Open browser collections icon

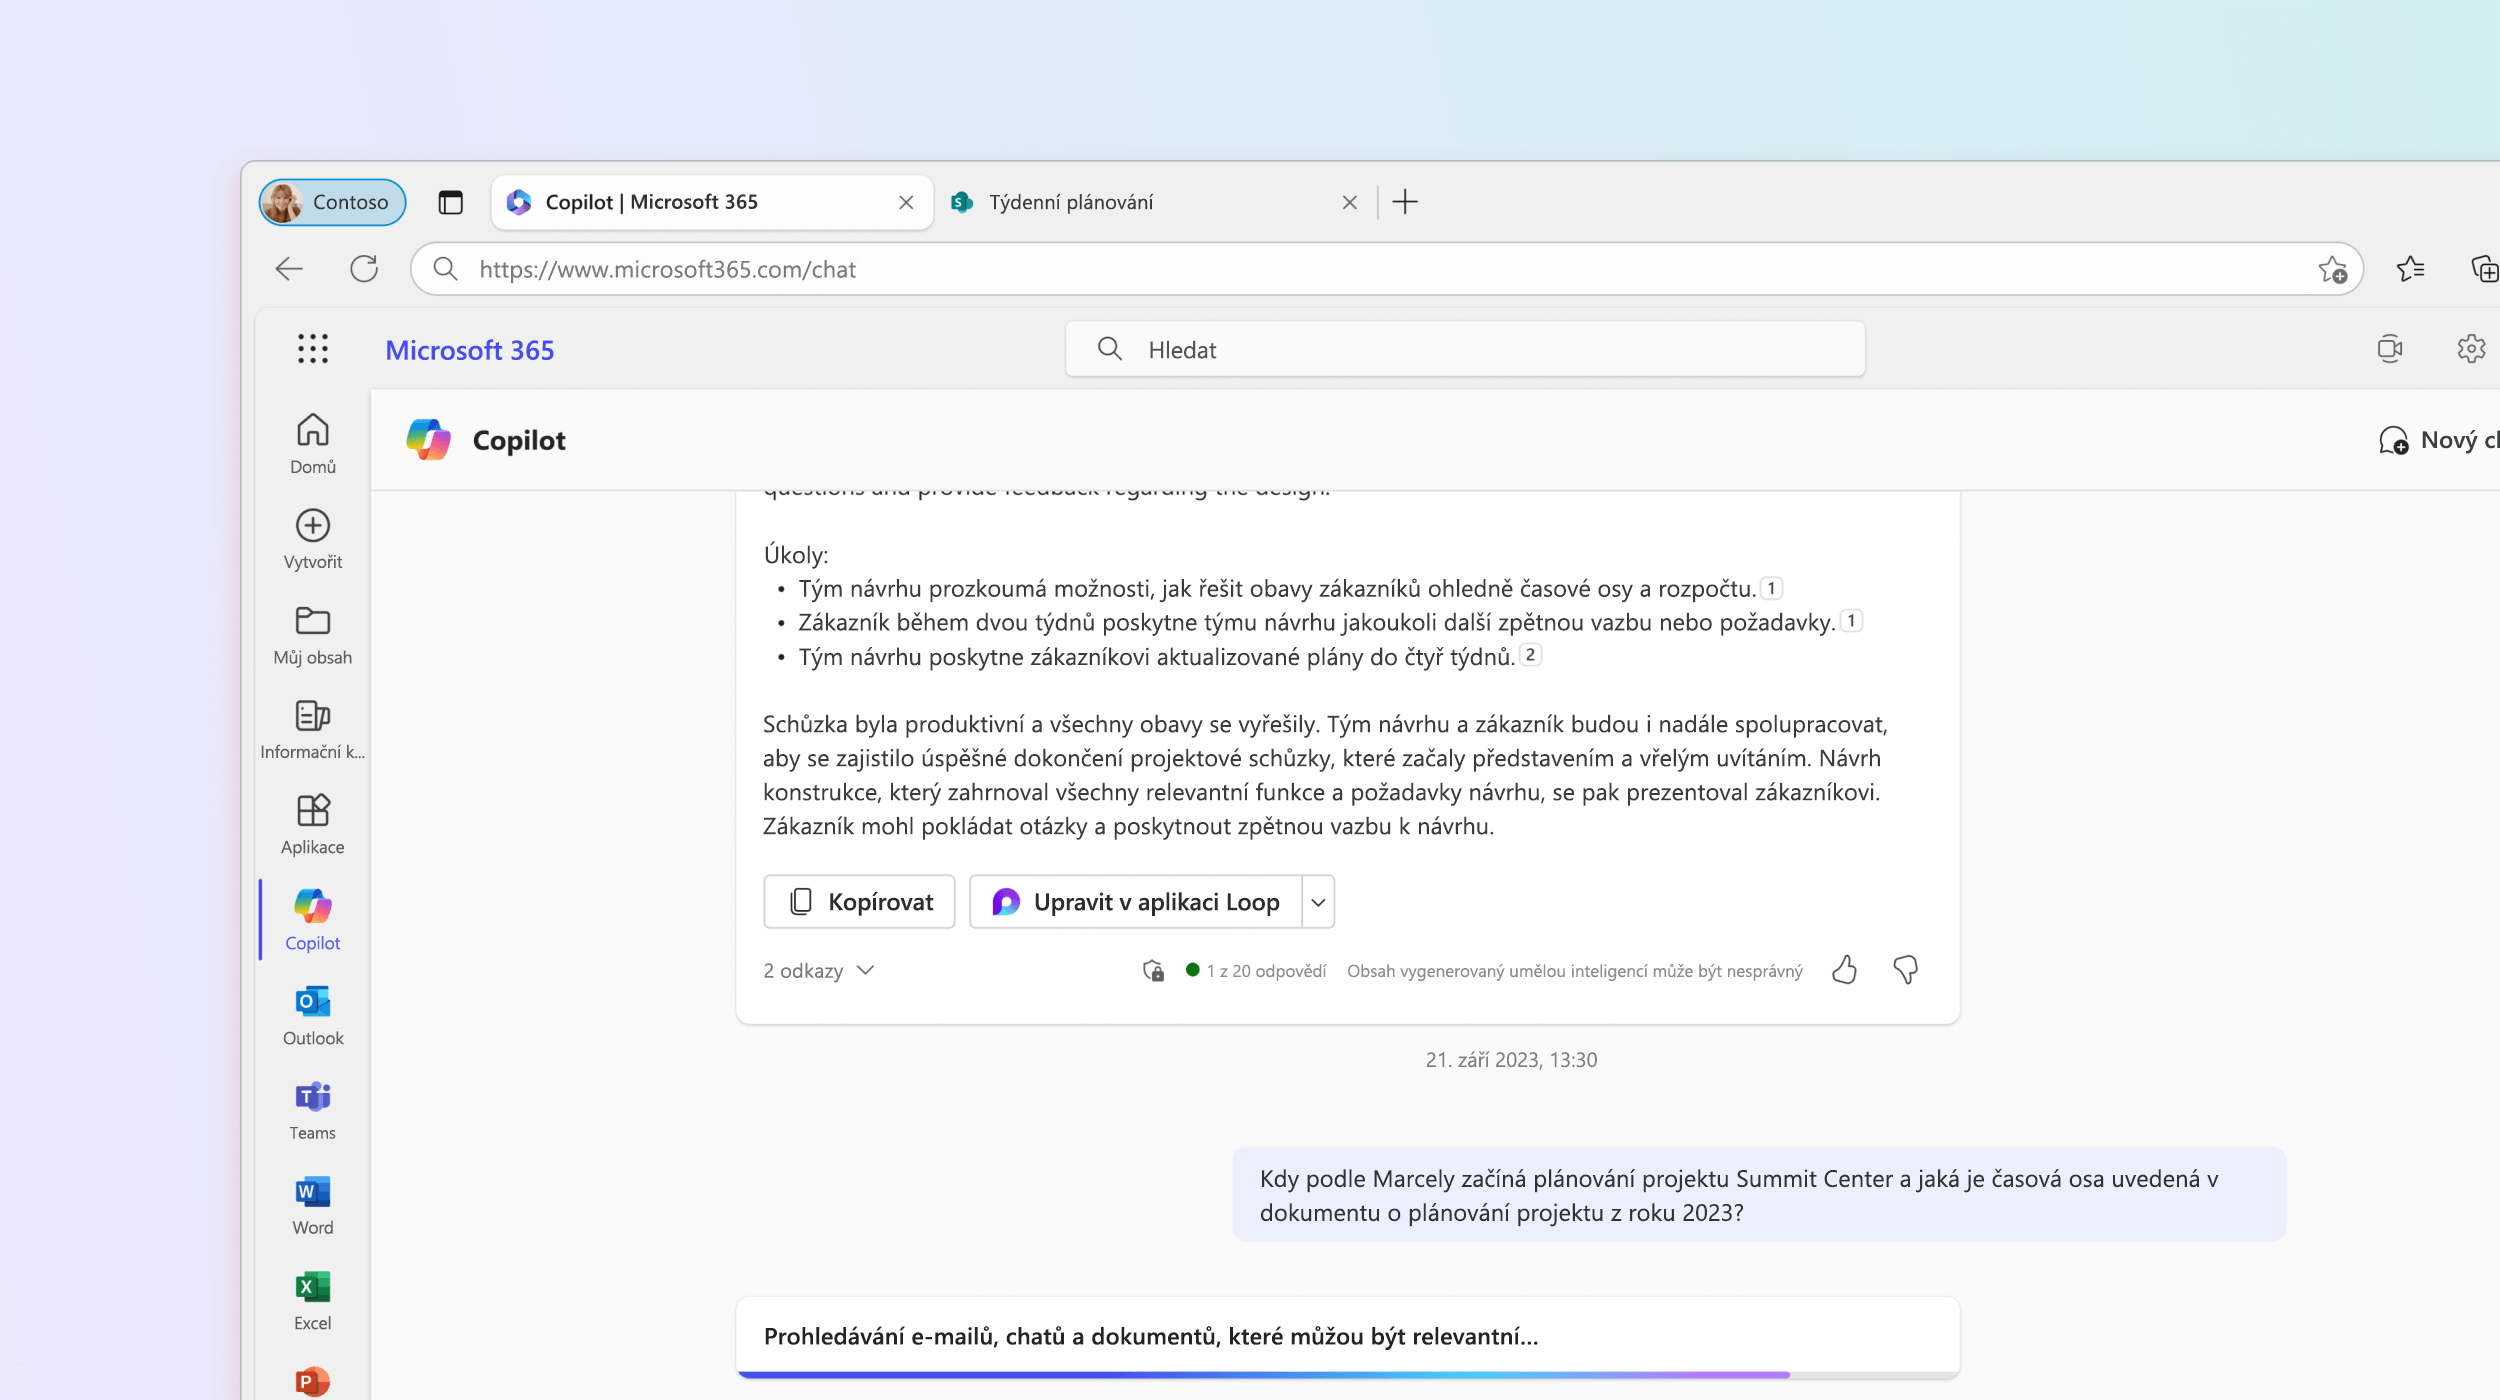(x=2484, y=269)
